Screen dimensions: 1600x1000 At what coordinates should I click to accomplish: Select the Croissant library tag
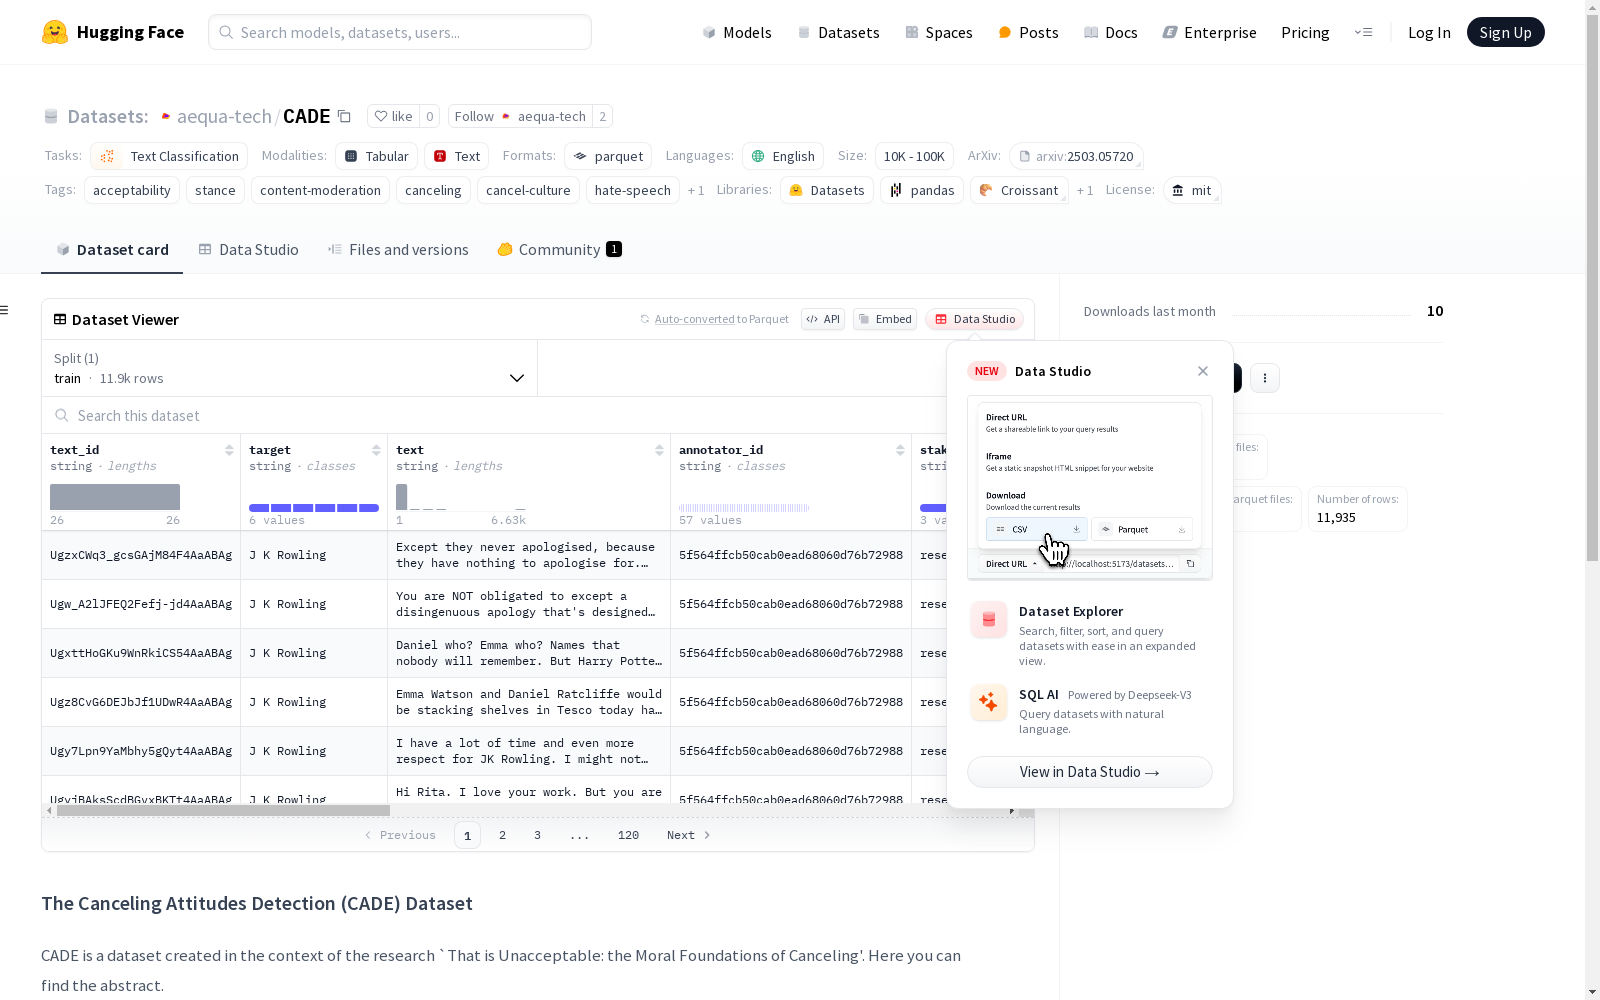pos(1019,190)
